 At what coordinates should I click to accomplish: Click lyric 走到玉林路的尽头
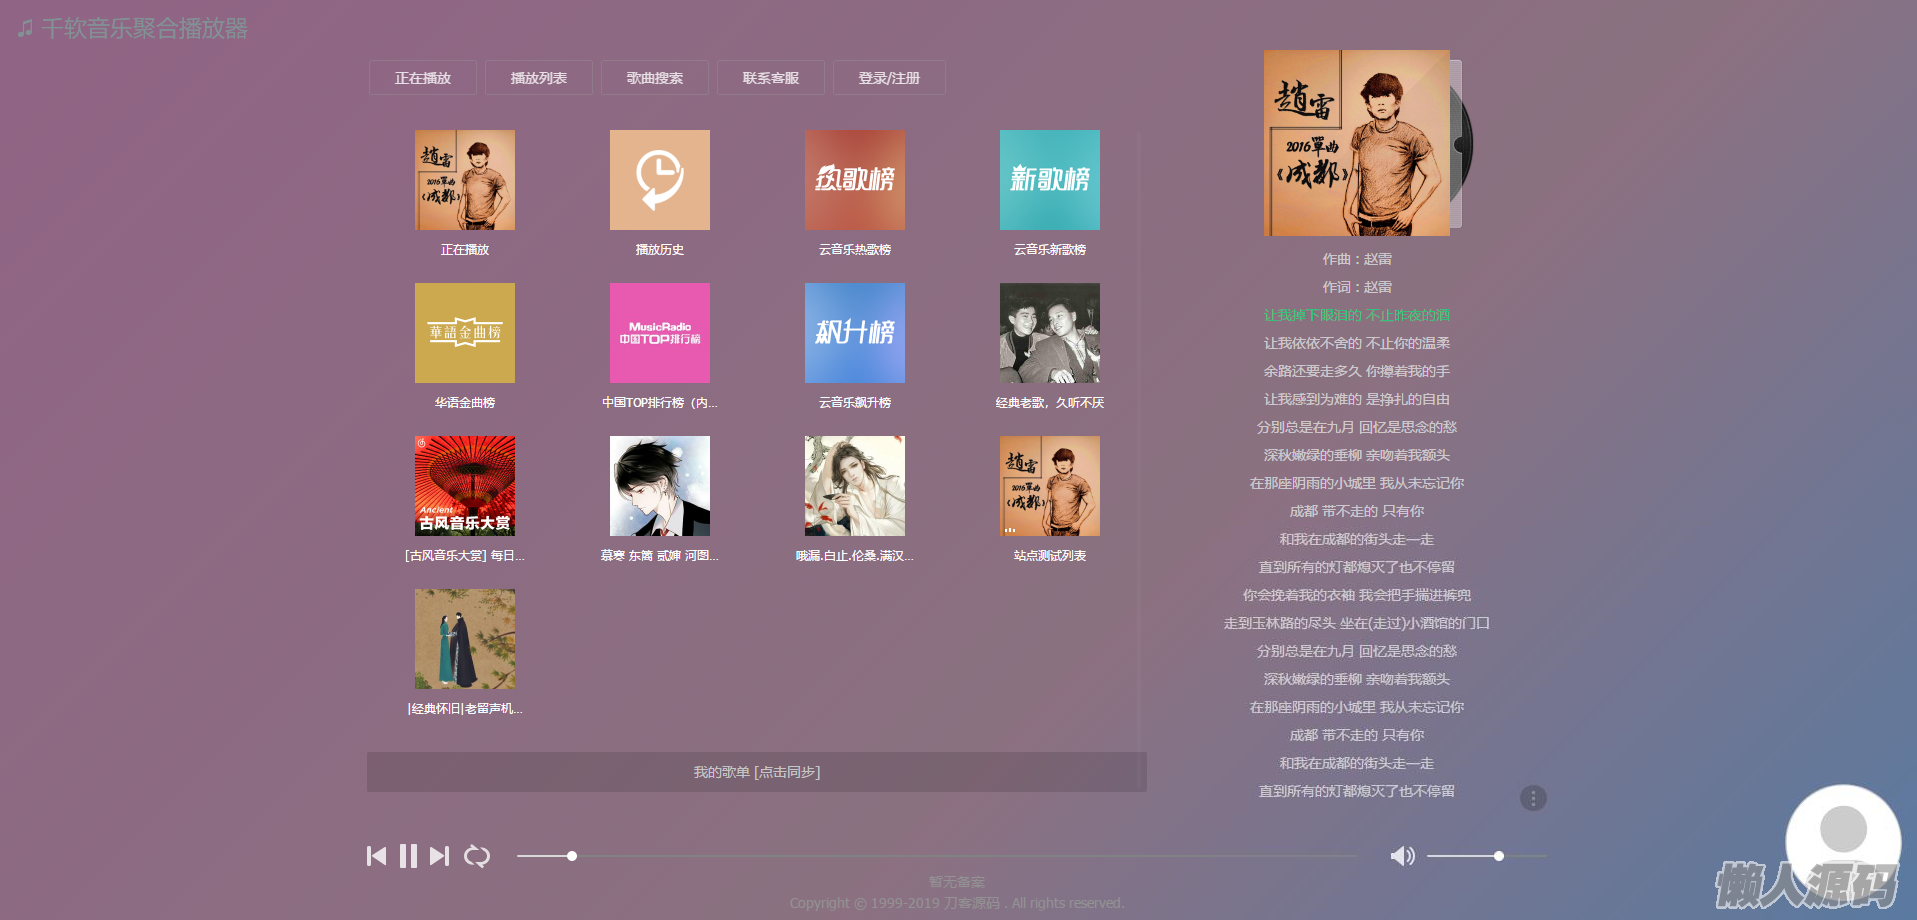point(1357,623)
